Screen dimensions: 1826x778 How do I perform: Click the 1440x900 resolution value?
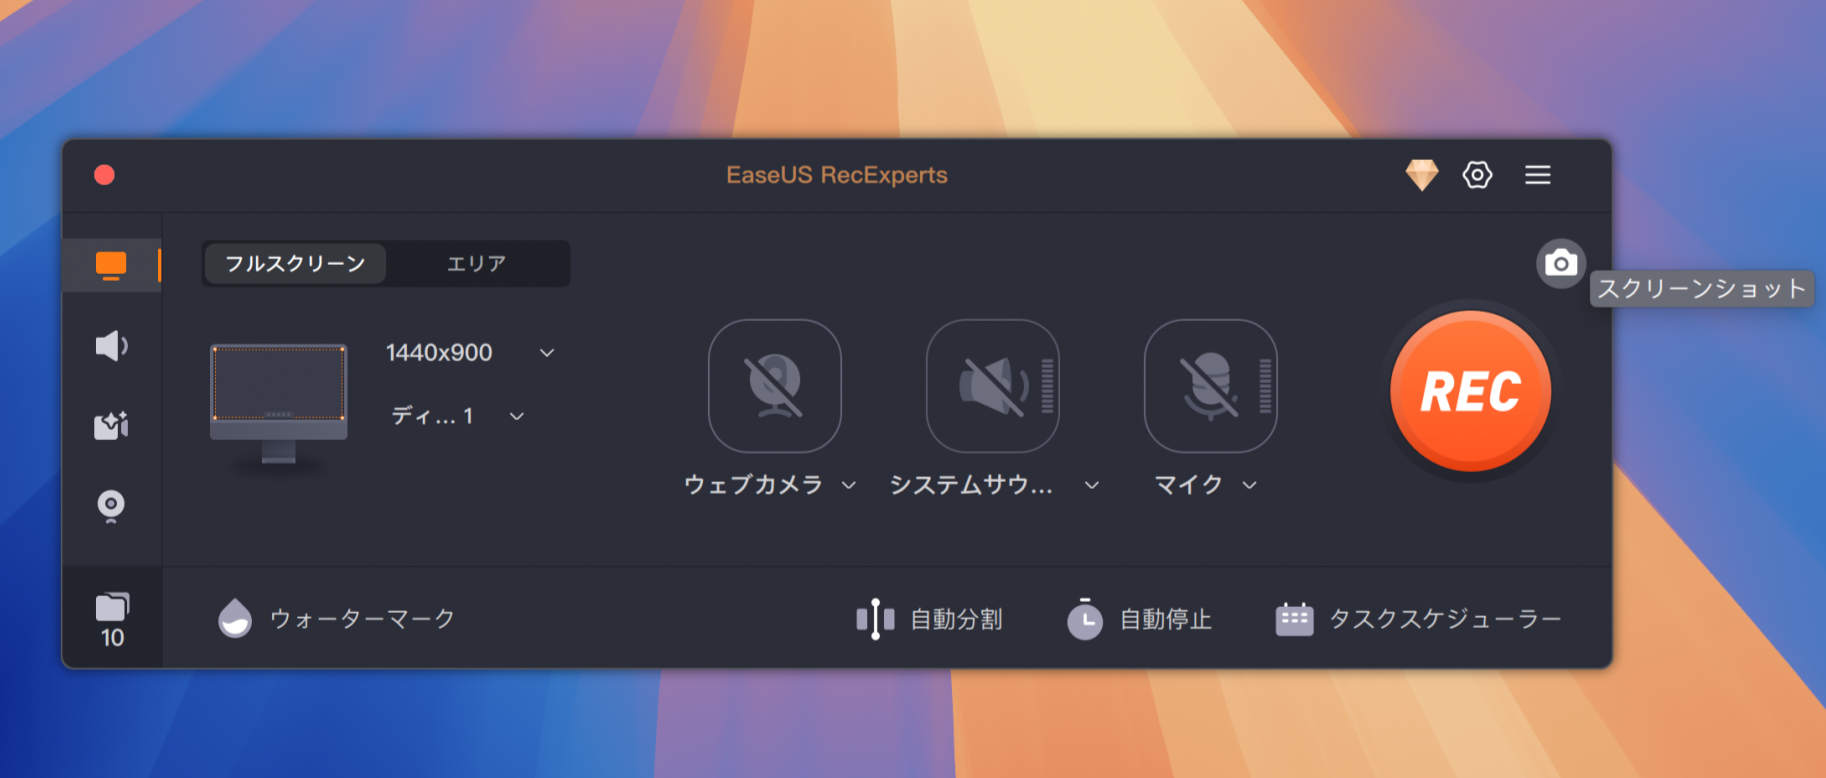click(439, 353)
